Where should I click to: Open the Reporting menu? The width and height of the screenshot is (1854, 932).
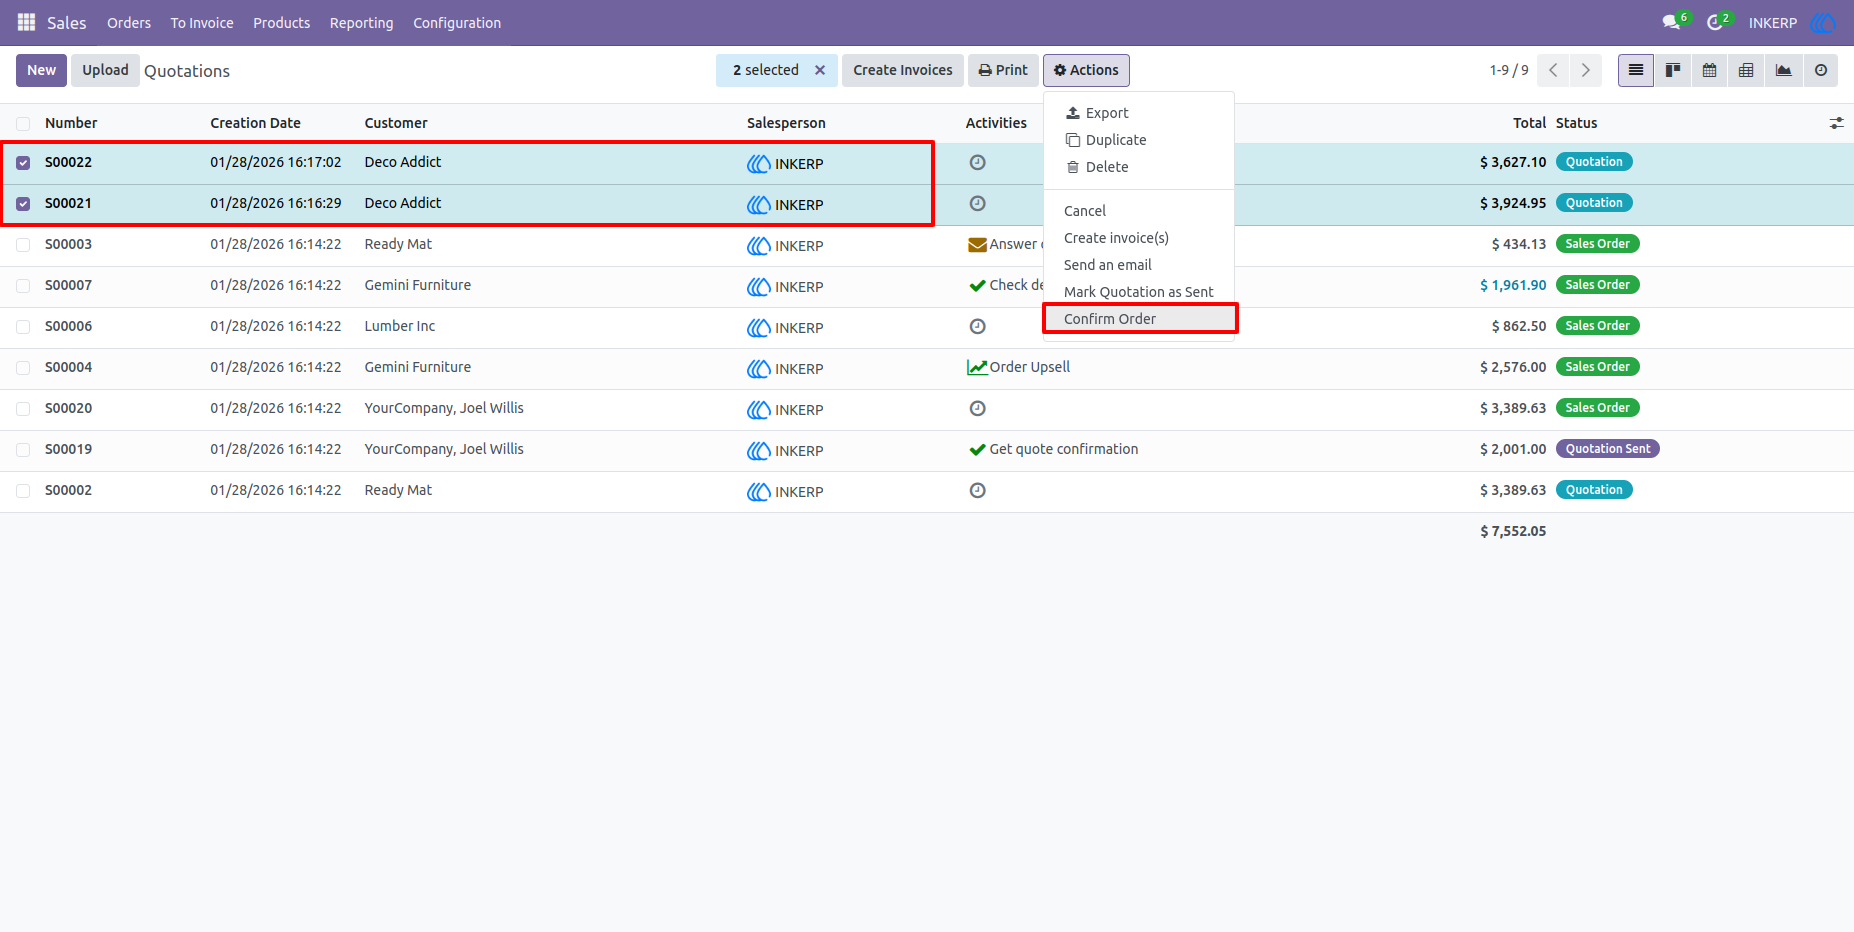click(361, 22)
